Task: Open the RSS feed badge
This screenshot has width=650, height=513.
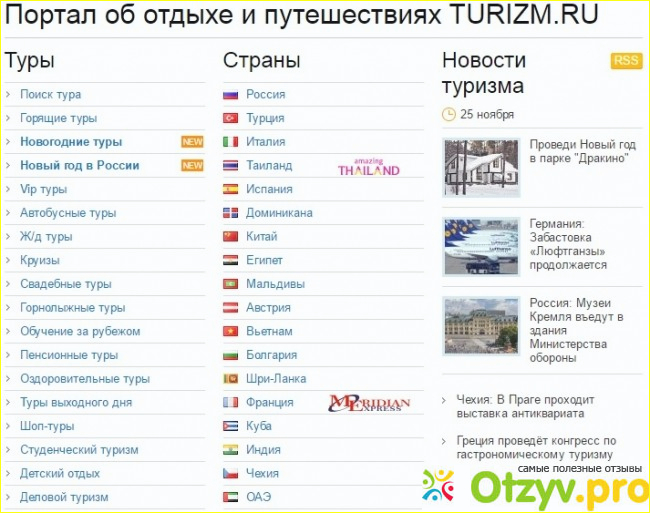Action: pyautogui.click(x=626, y=60)
